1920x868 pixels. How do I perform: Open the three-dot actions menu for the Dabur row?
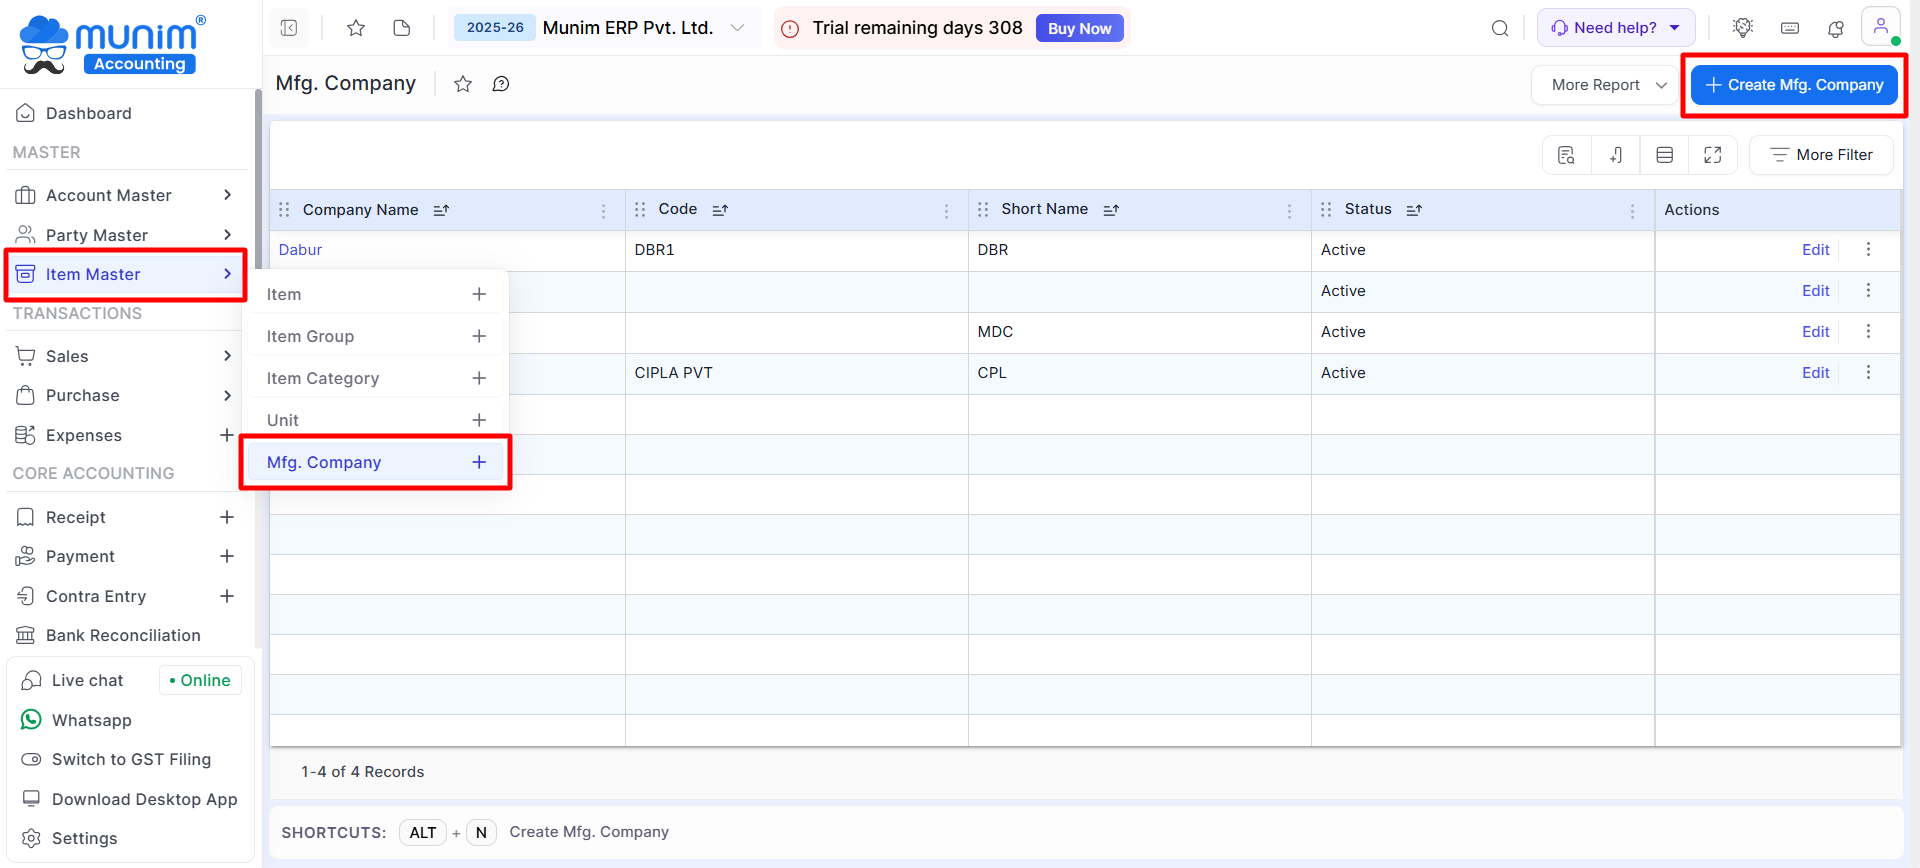pyautogui.click(x=1868, y=250)
